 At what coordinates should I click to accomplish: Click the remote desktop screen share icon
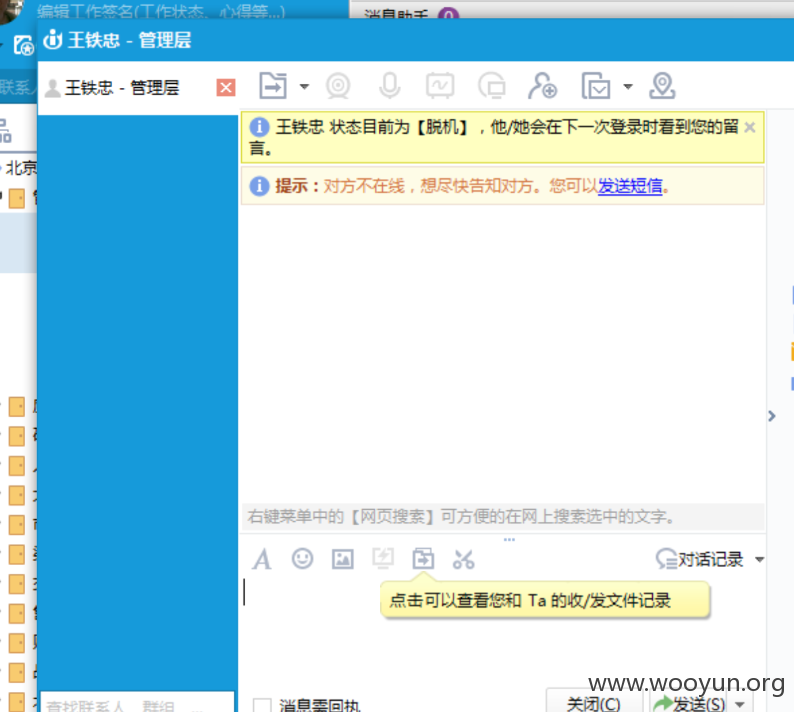pyautogui.click(x=492, y=86)
